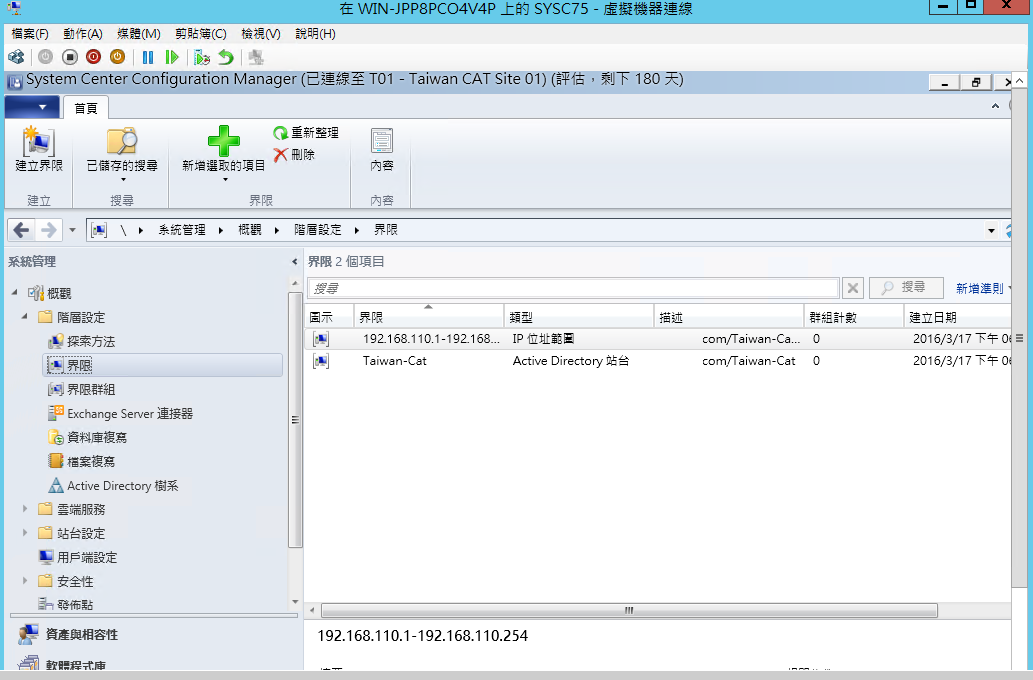1033x680 pixels.
Task: Expand the 雲端服務 folder
Action: [x=25, y=509]
